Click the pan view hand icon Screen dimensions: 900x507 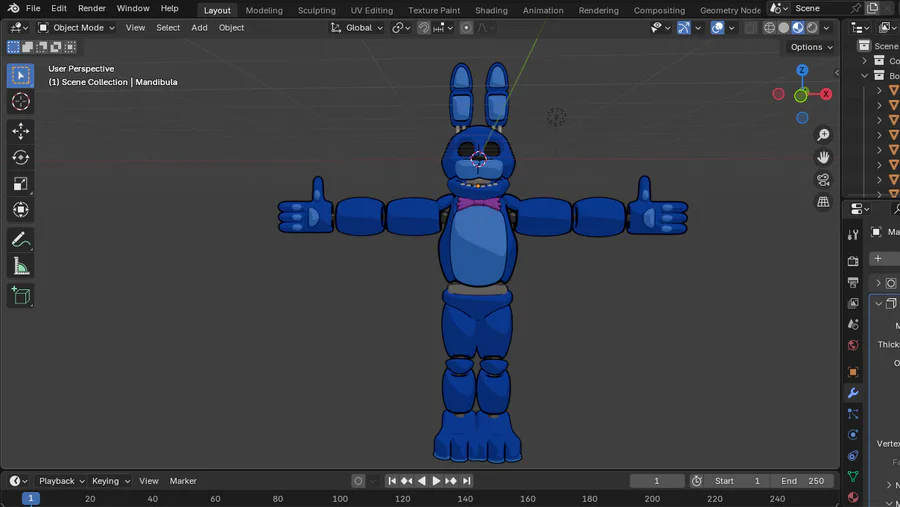(x=823, y=157)
